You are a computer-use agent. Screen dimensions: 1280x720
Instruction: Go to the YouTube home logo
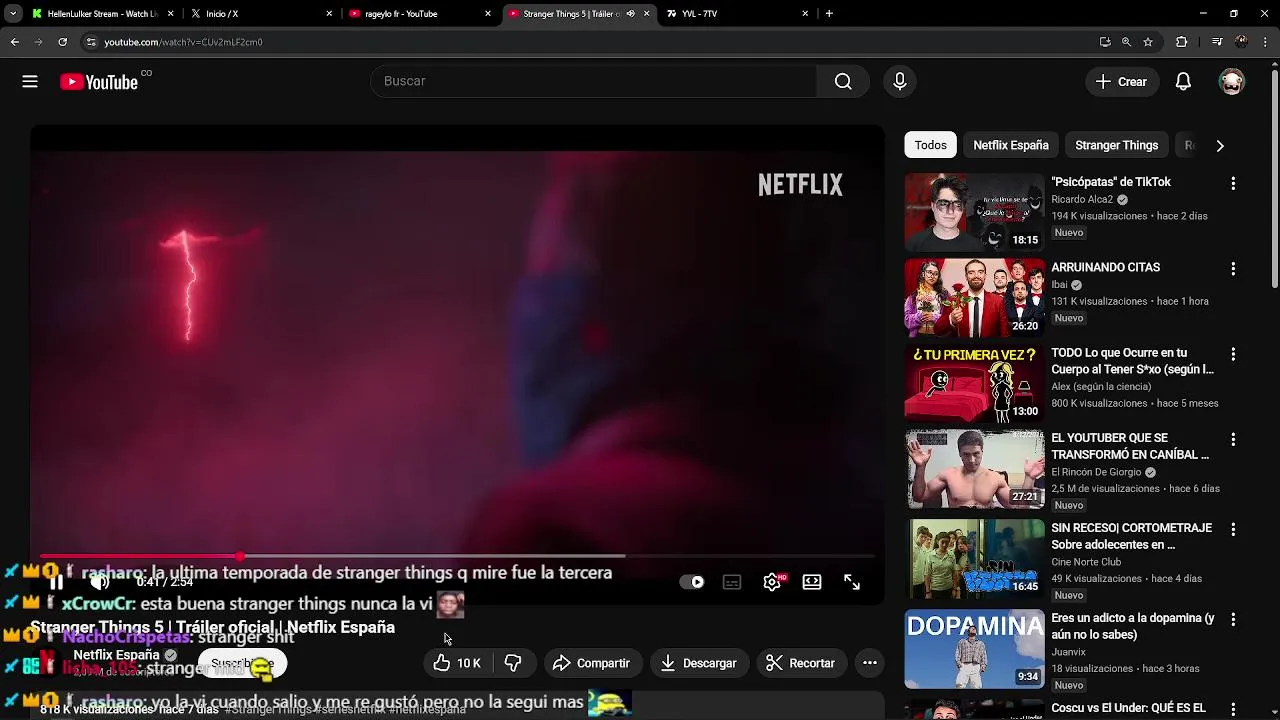tap(99, 82)
